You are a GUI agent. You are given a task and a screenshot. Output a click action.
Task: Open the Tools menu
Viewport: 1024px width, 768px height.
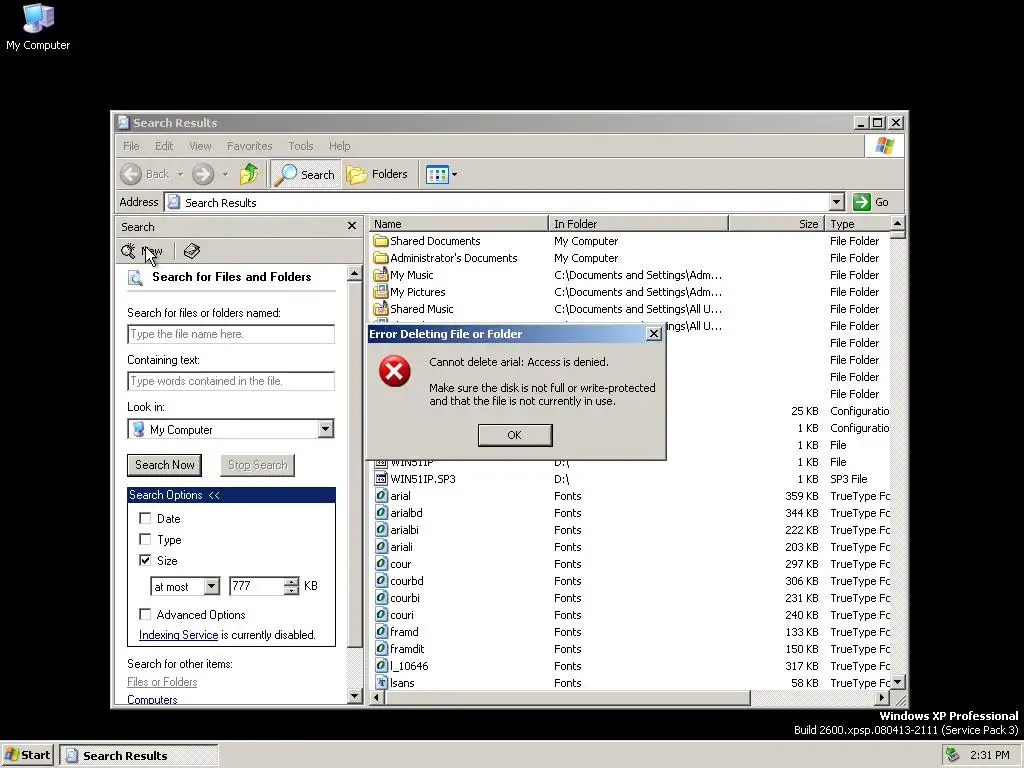tap(301, 146)
